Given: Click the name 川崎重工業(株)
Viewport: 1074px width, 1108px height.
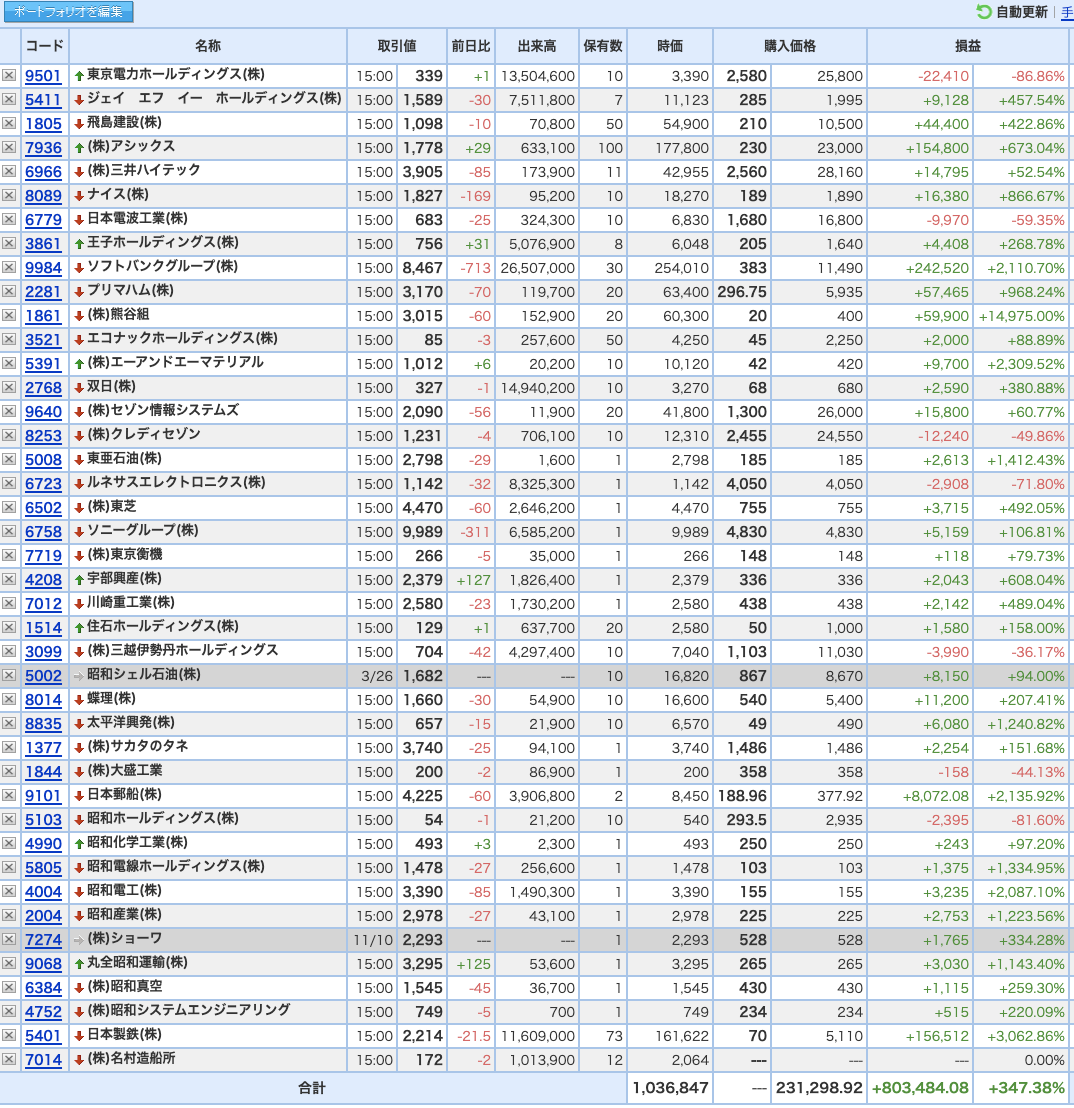Looking at the screenshot, I should click(131, 602).
